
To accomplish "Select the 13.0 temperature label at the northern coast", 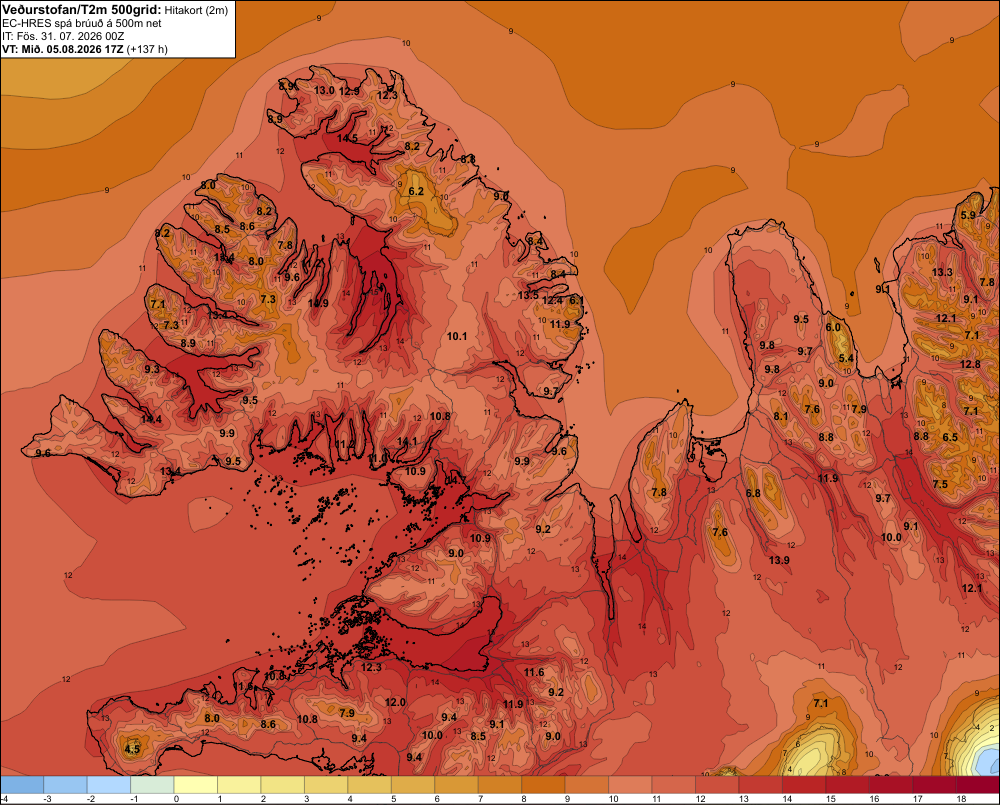I will (324, 91).
